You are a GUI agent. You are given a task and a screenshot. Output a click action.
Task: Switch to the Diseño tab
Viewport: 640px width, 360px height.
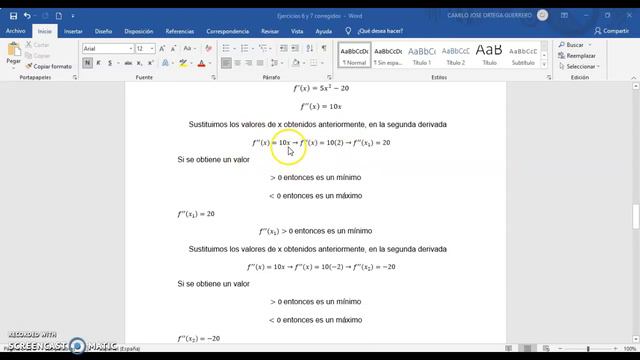click(x=103, y=31)
